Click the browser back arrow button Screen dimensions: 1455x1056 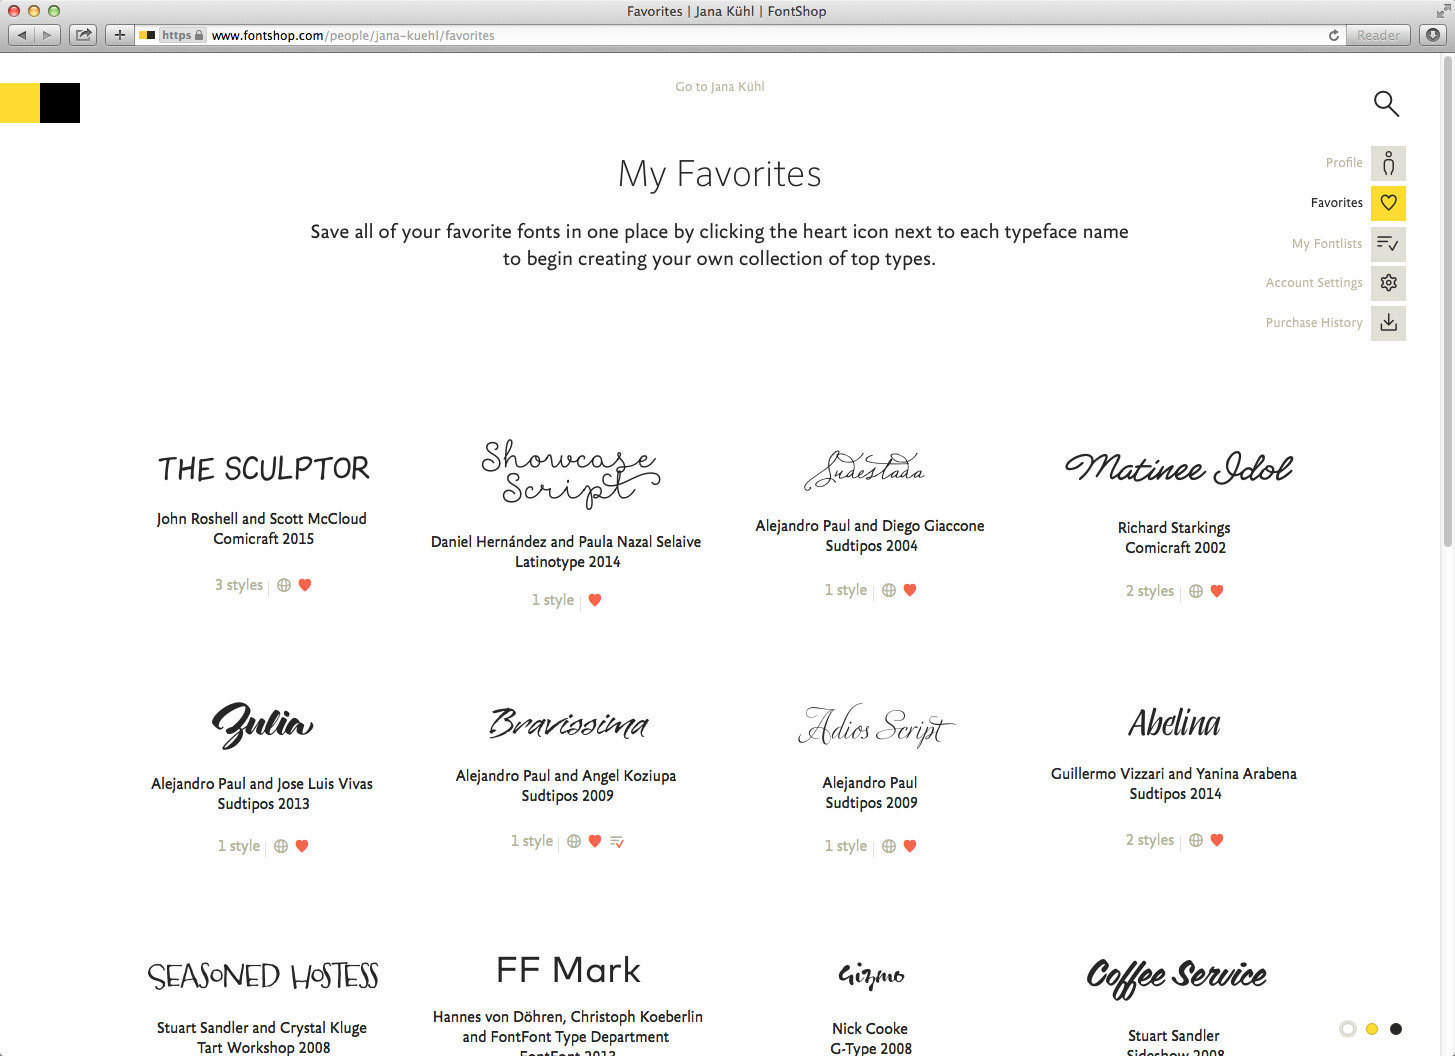tap(22, 35)
